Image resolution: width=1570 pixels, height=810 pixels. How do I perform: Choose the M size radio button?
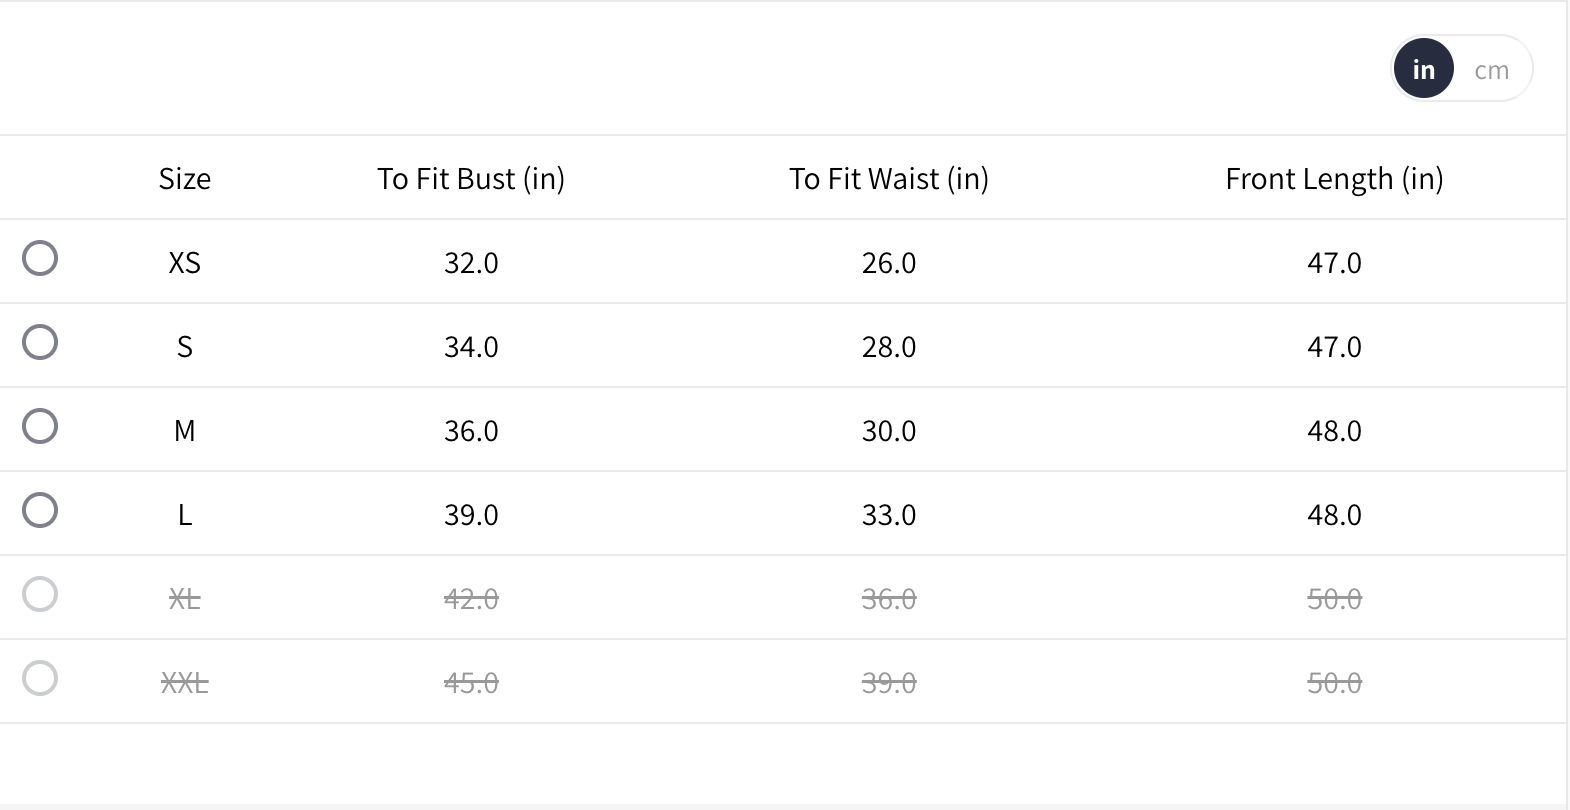click(40, 426)
